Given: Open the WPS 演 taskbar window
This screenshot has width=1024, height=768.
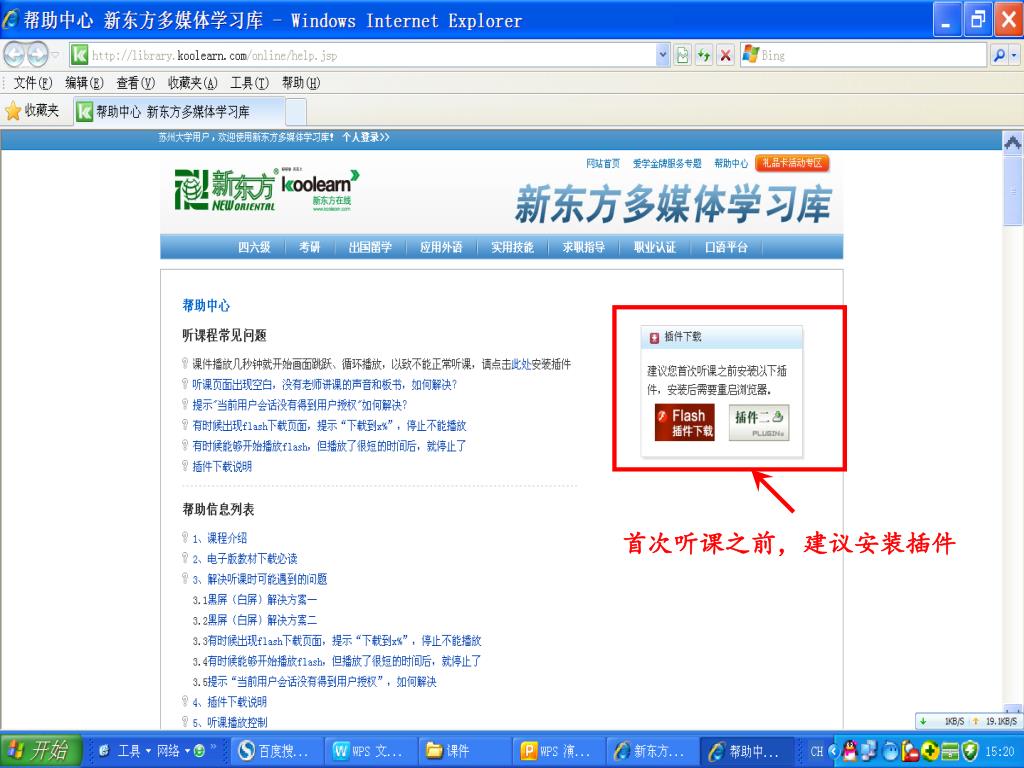Looking at the screenshot, I should click(559, 751).
